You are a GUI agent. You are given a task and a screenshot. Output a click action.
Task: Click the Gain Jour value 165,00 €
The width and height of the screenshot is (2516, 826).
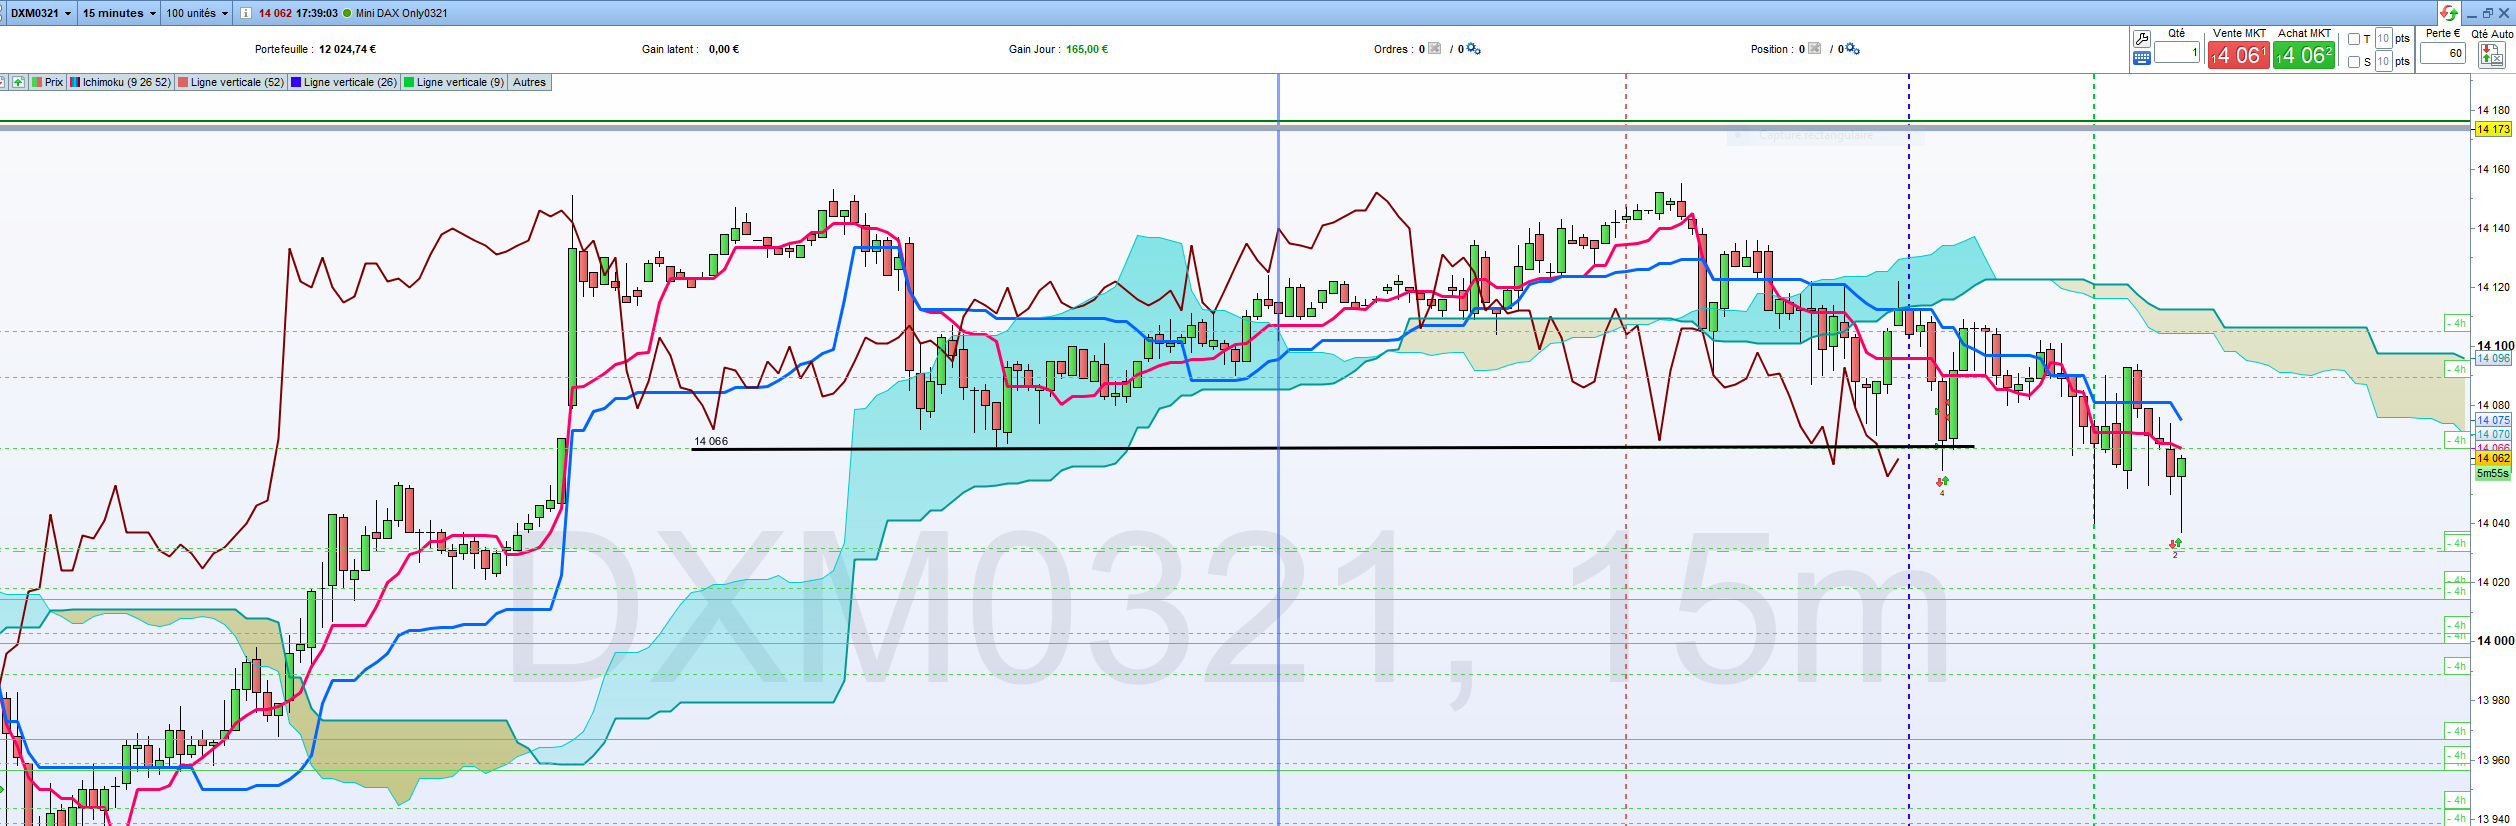pos(1087,49)
